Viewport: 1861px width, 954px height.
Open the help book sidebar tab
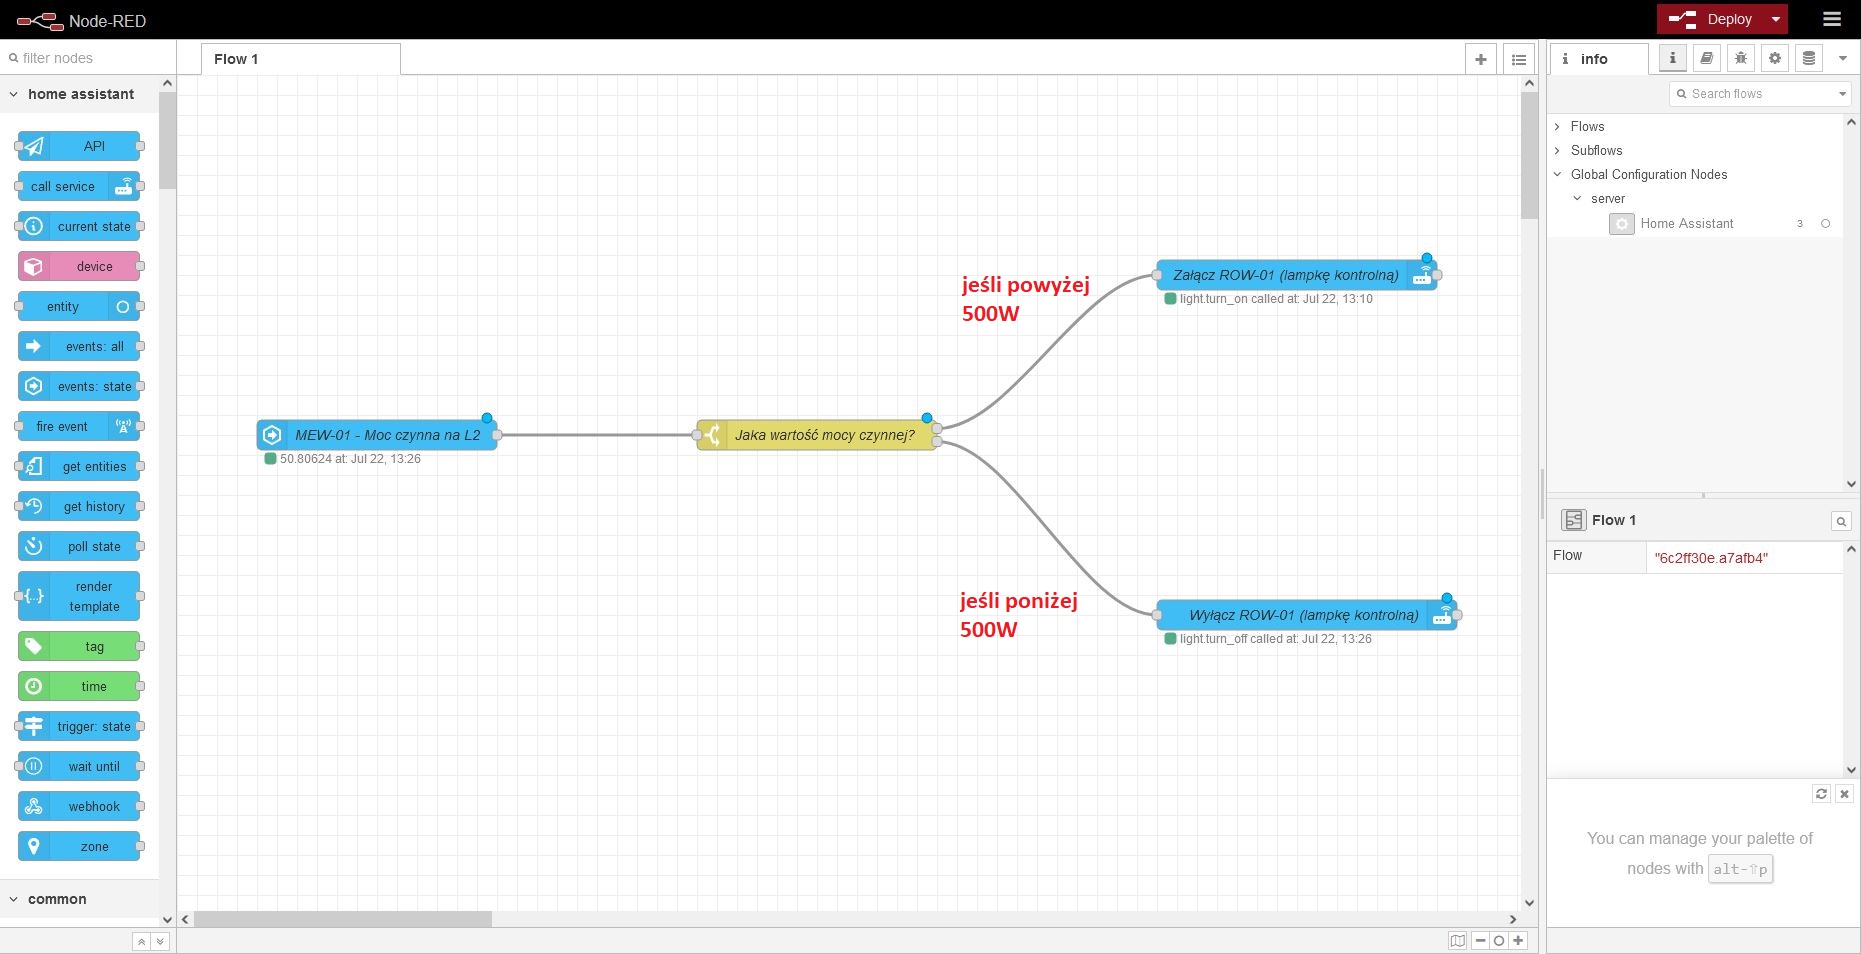[1706, 58]
